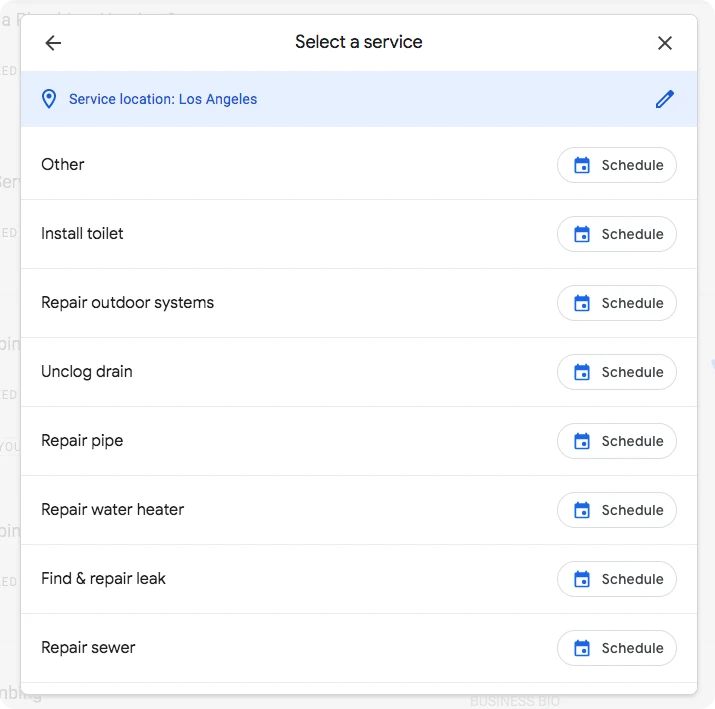Select the Repair sewer label
Viewport: 715px width, 709px height.
tap(88, 647)
